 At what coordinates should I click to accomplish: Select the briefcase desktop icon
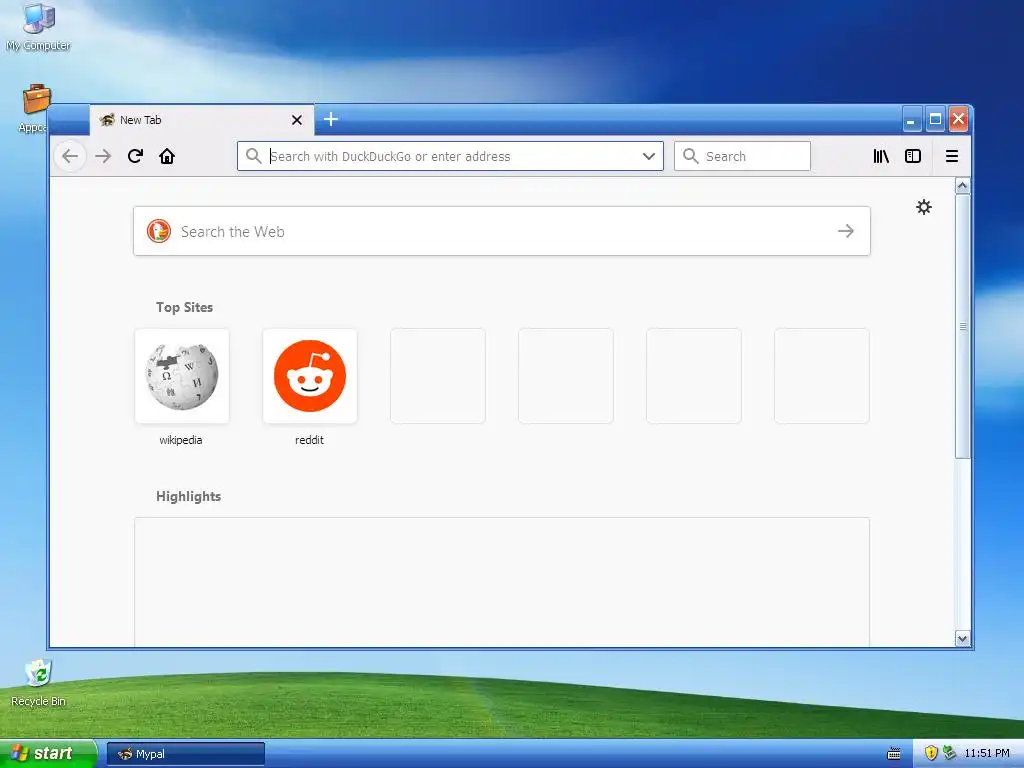point(37,99)
